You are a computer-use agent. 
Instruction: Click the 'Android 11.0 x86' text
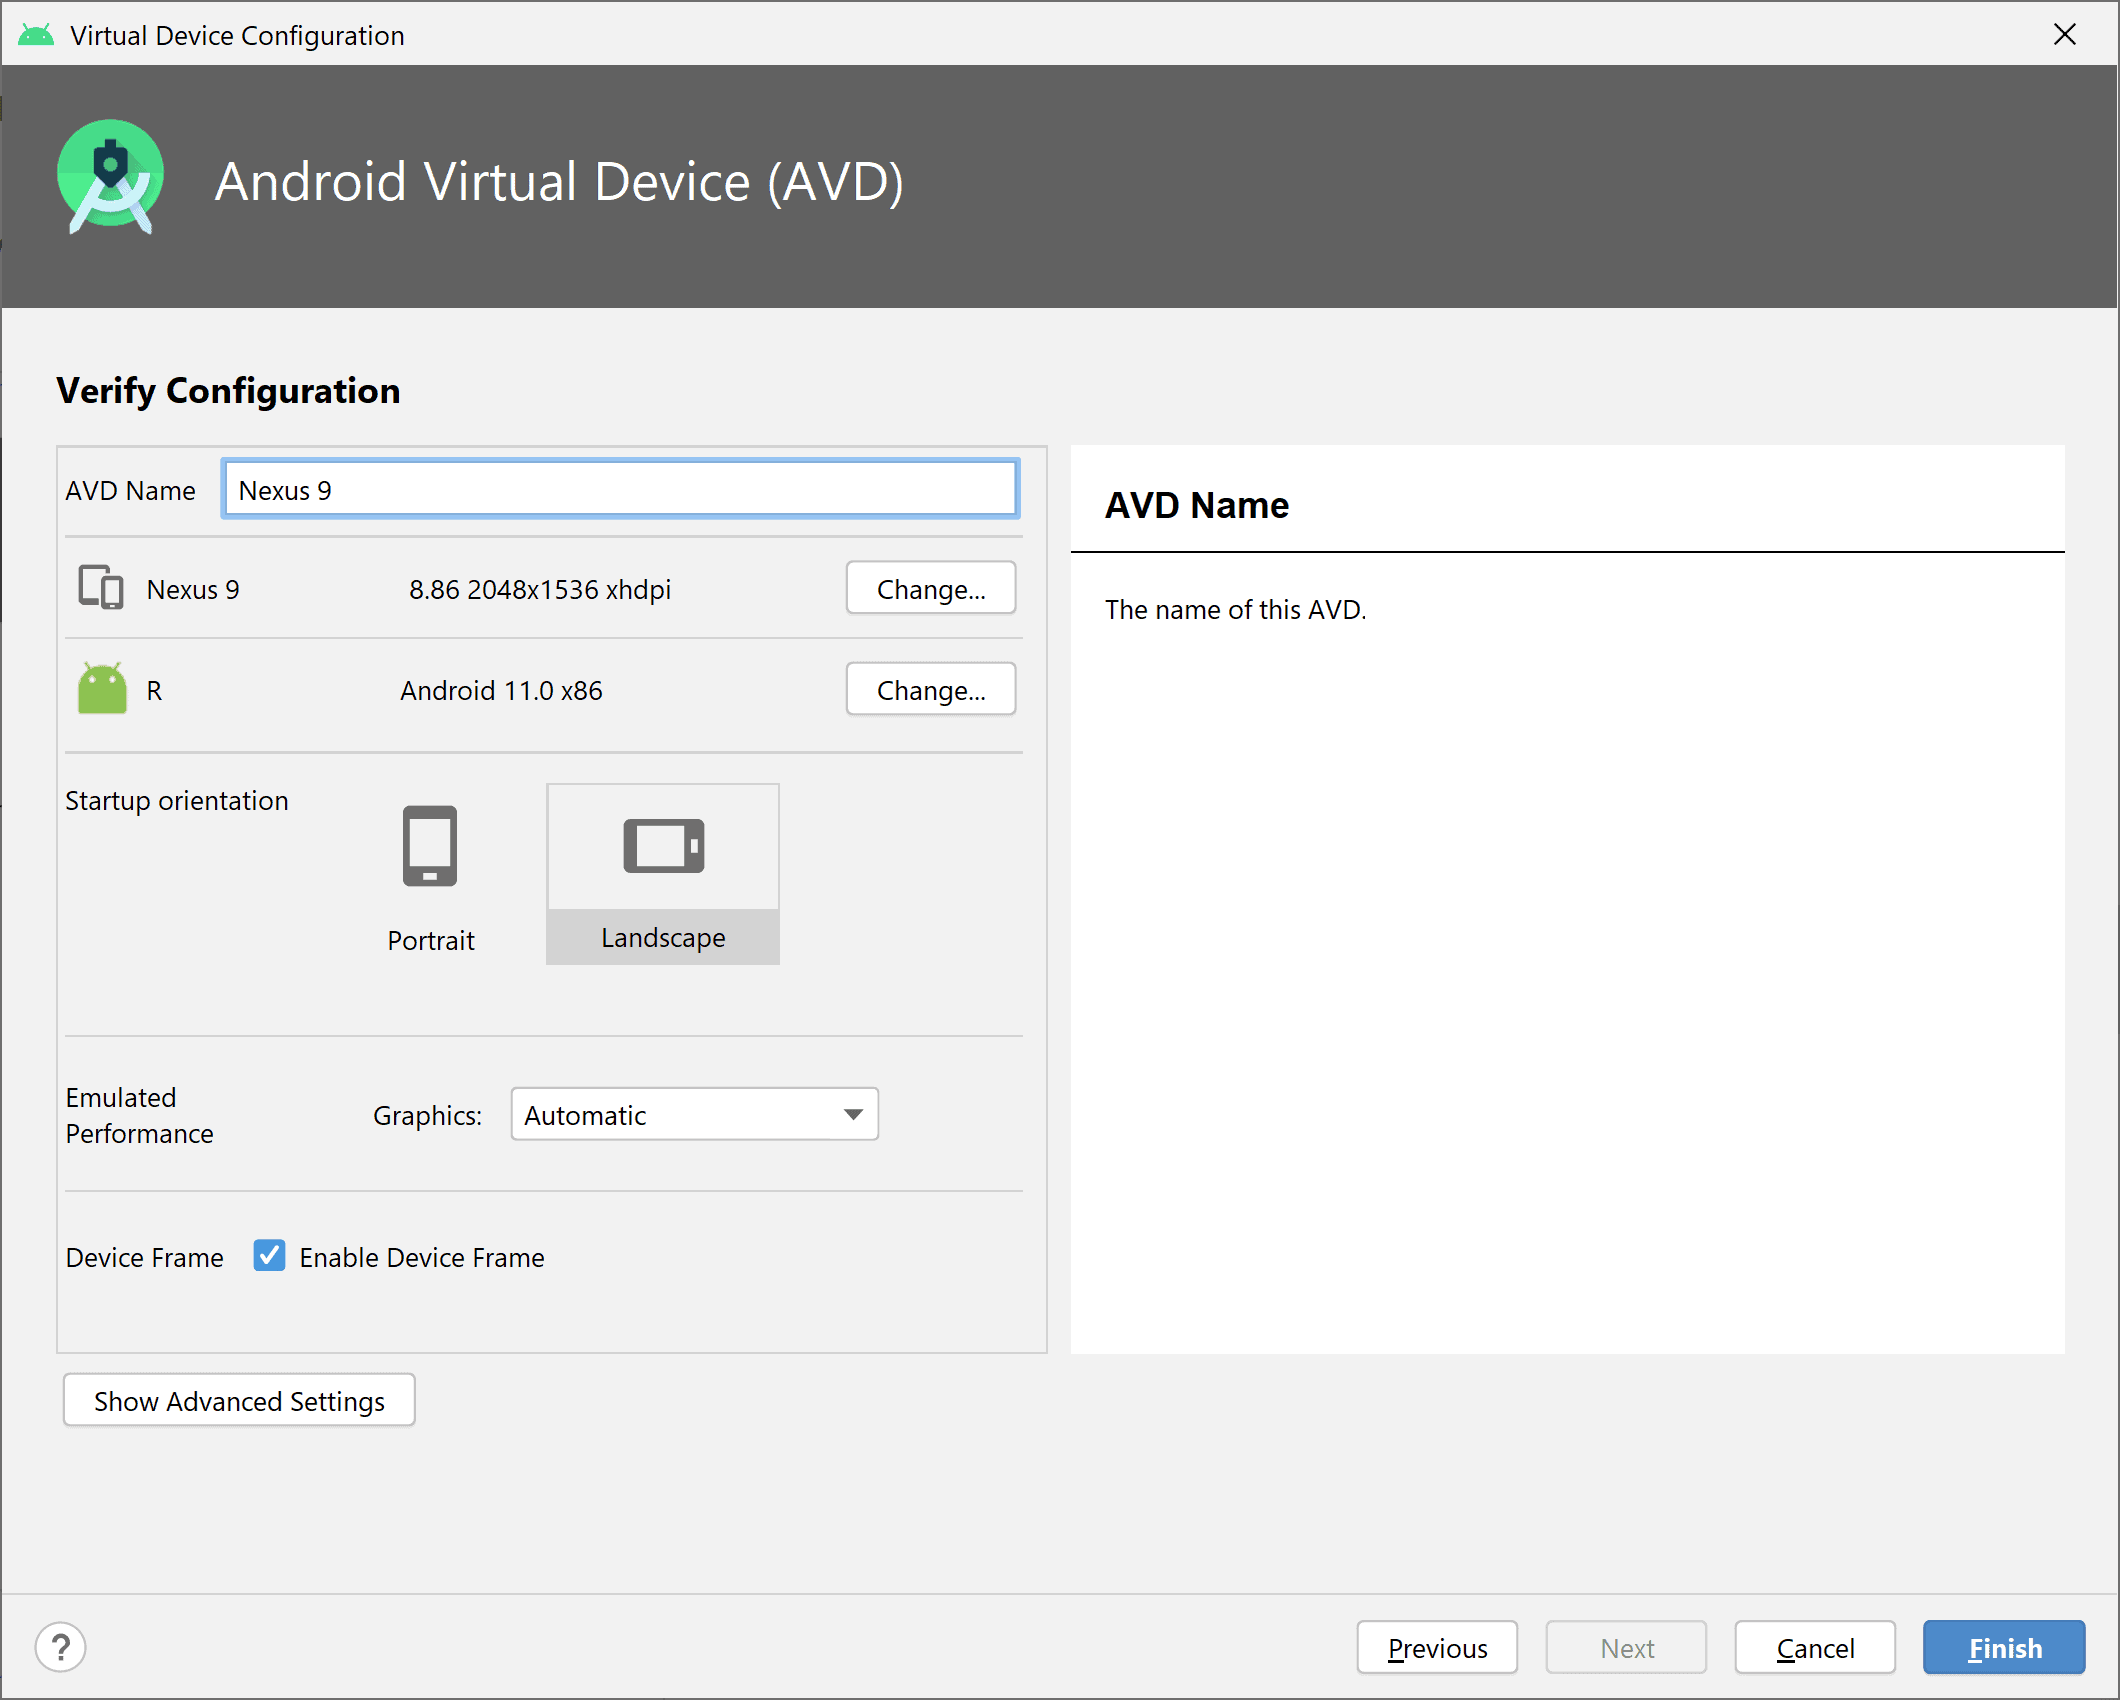pos(501,690)
